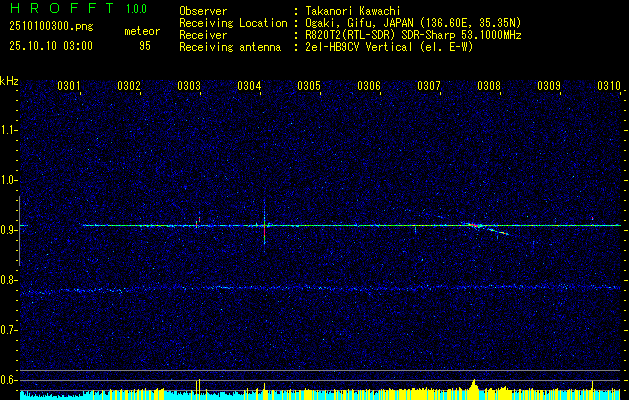Viewport: 629px width, 400px height.
Task: Click the 0305 time marker
Action: pos(309,85)
